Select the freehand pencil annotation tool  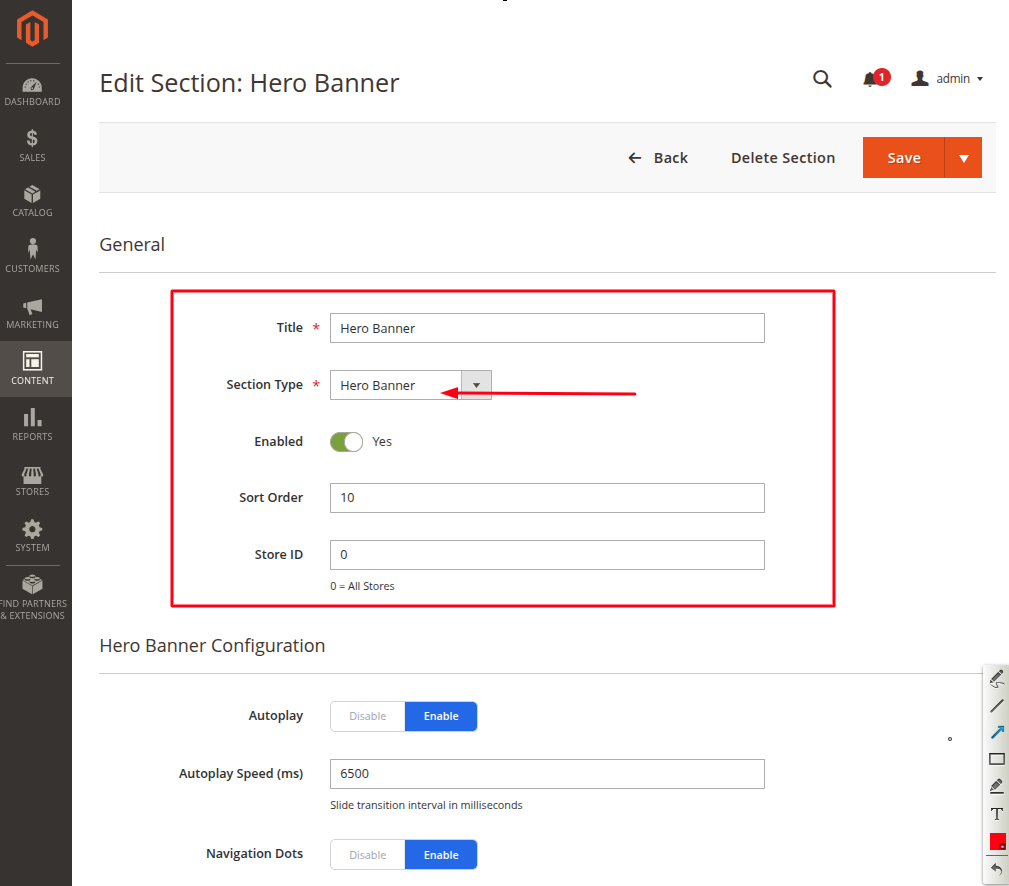pyautogui.click(x=997, y=678)
